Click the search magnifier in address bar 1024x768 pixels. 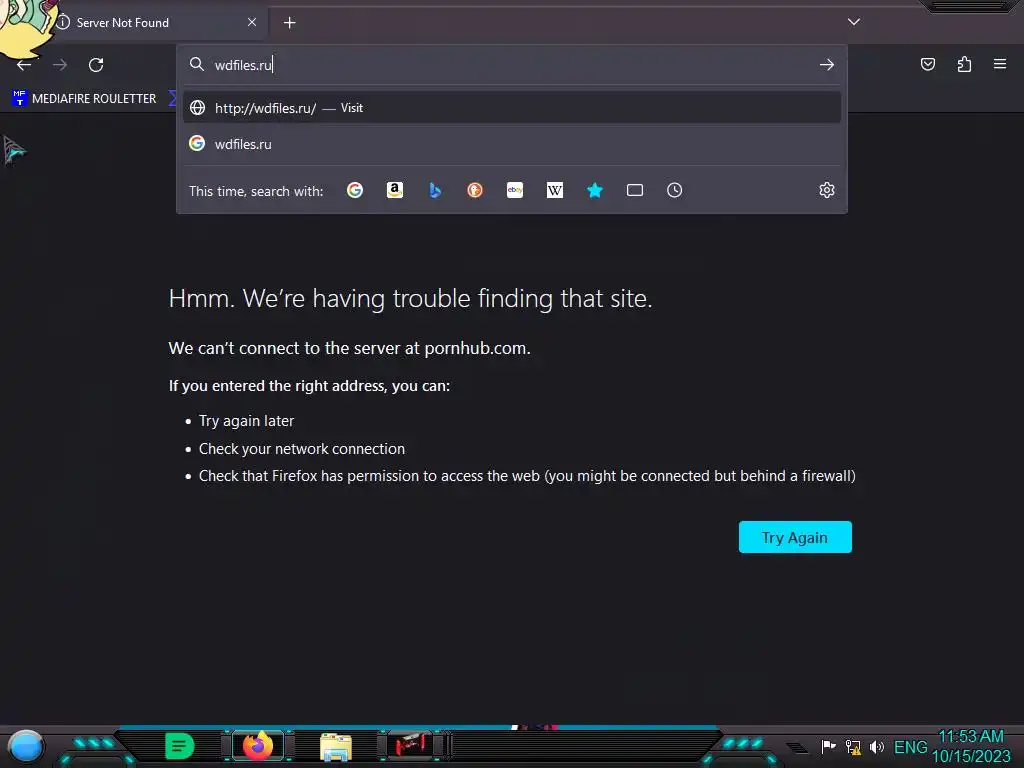[x=197, y=64]
